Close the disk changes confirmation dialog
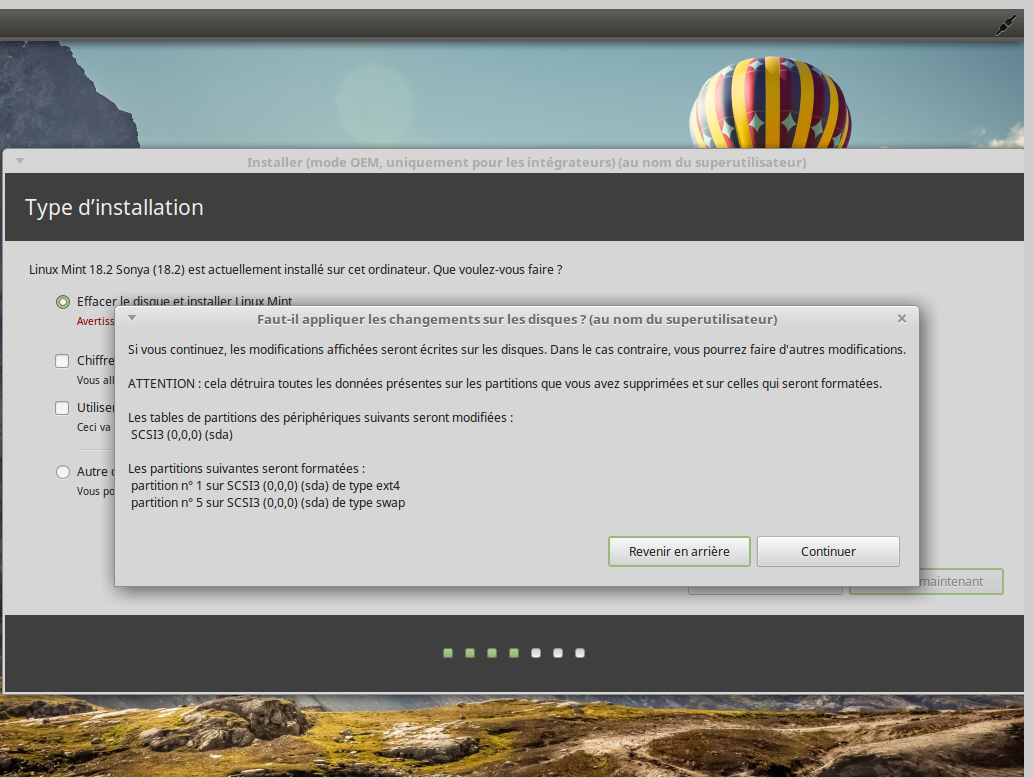Viewport: 1033px width, 778px height. pyautogui.click(x=901, y=318)
